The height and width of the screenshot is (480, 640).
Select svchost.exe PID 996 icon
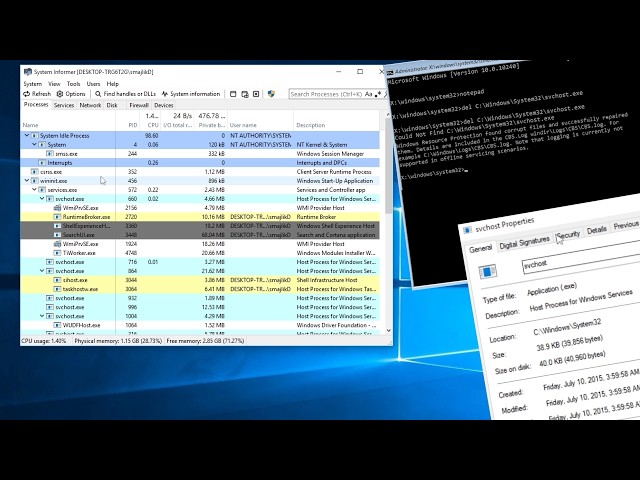[50, 307]
